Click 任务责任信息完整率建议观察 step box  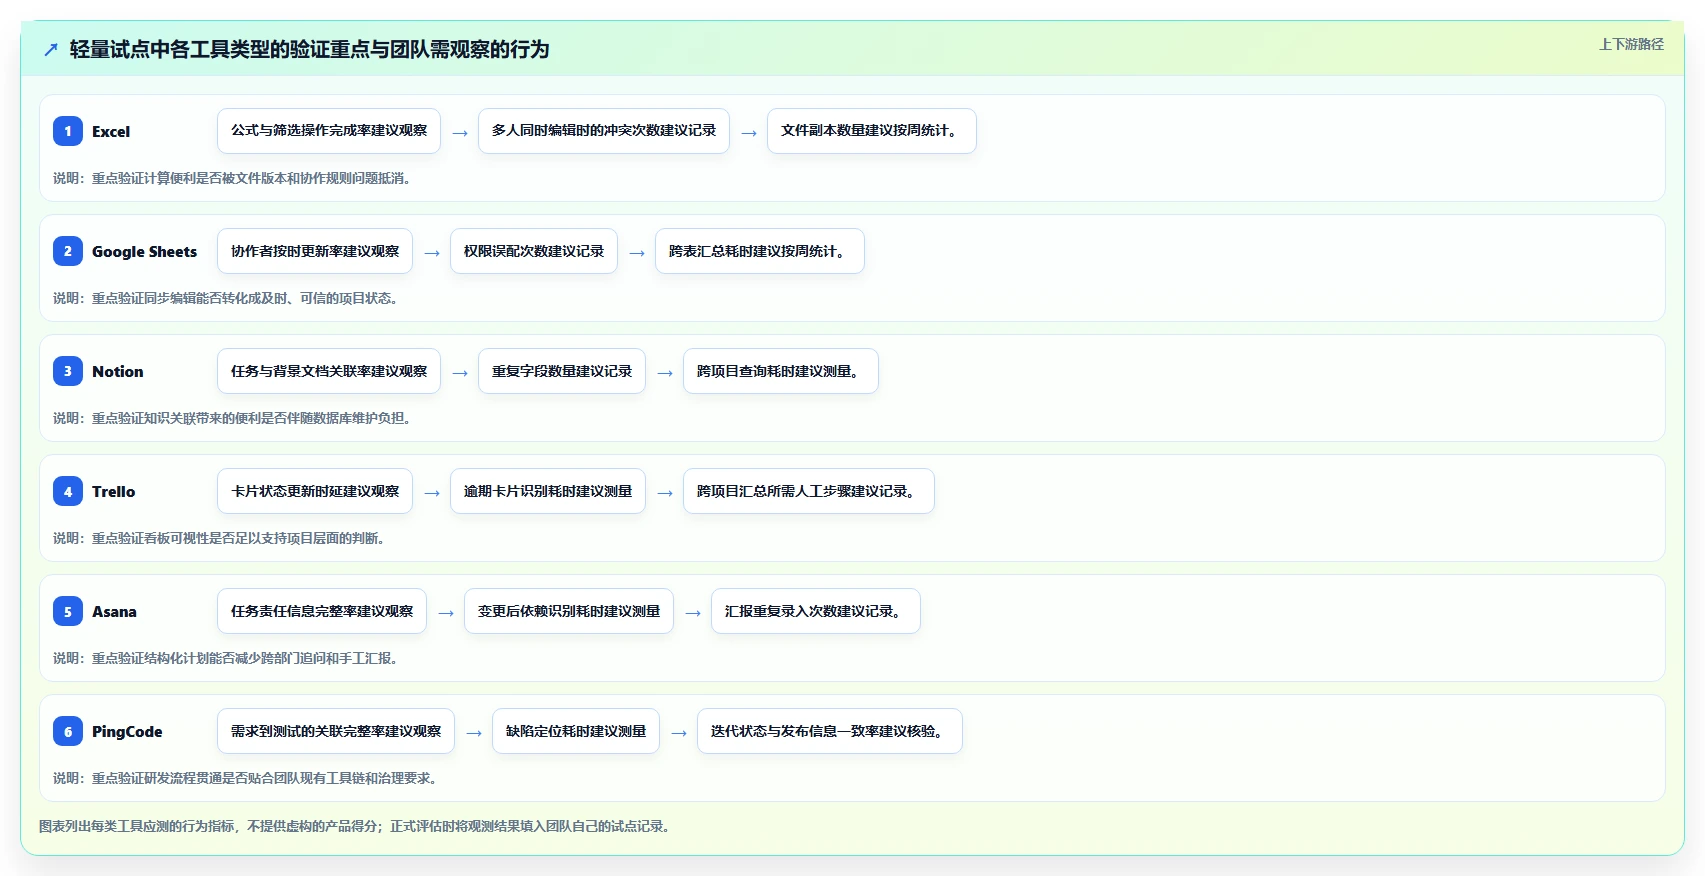click(x=322, y=611)
